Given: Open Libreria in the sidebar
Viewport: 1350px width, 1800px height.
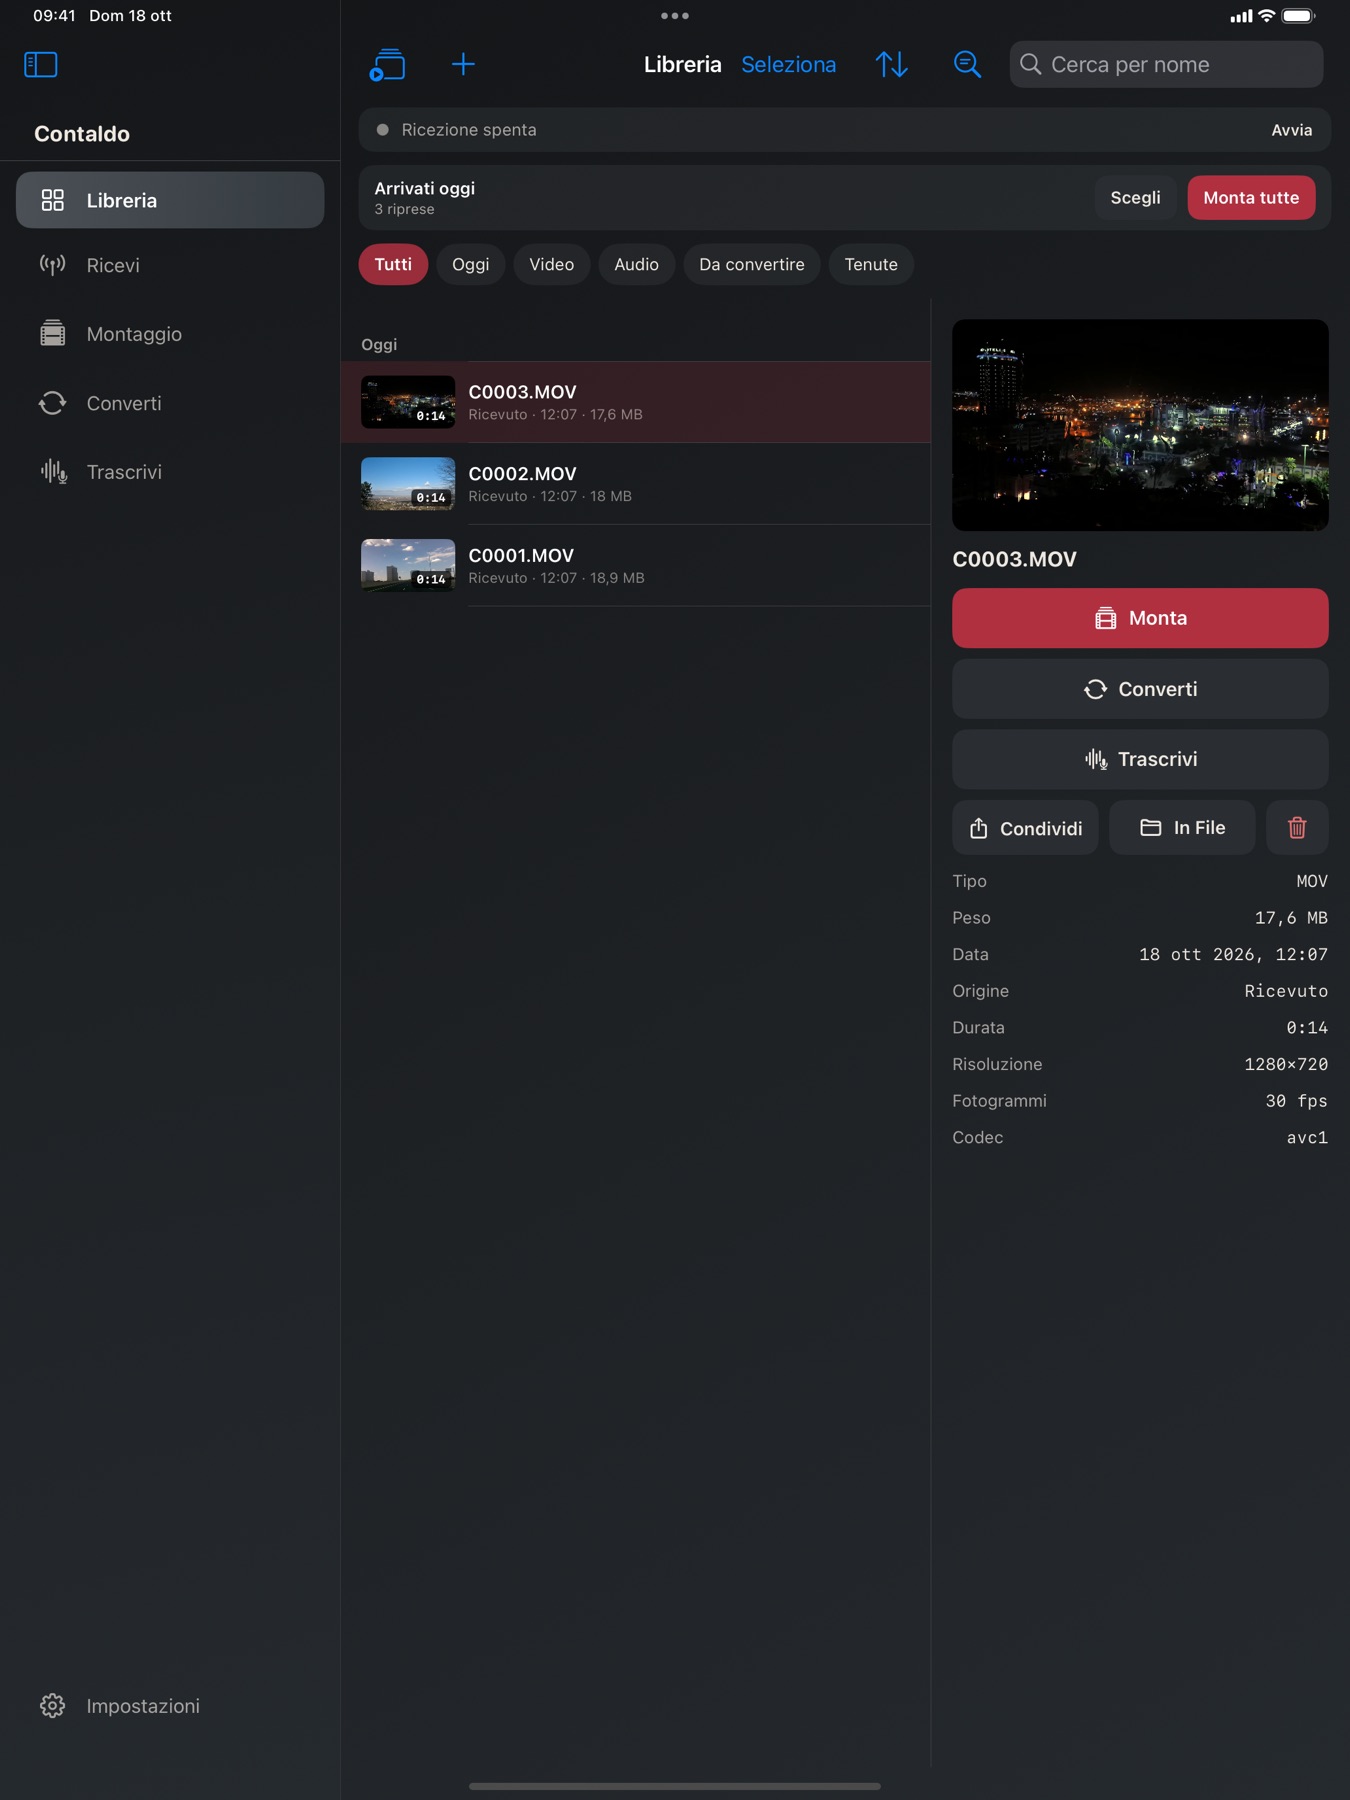Looking at the screenshot, I should (170, 200).
